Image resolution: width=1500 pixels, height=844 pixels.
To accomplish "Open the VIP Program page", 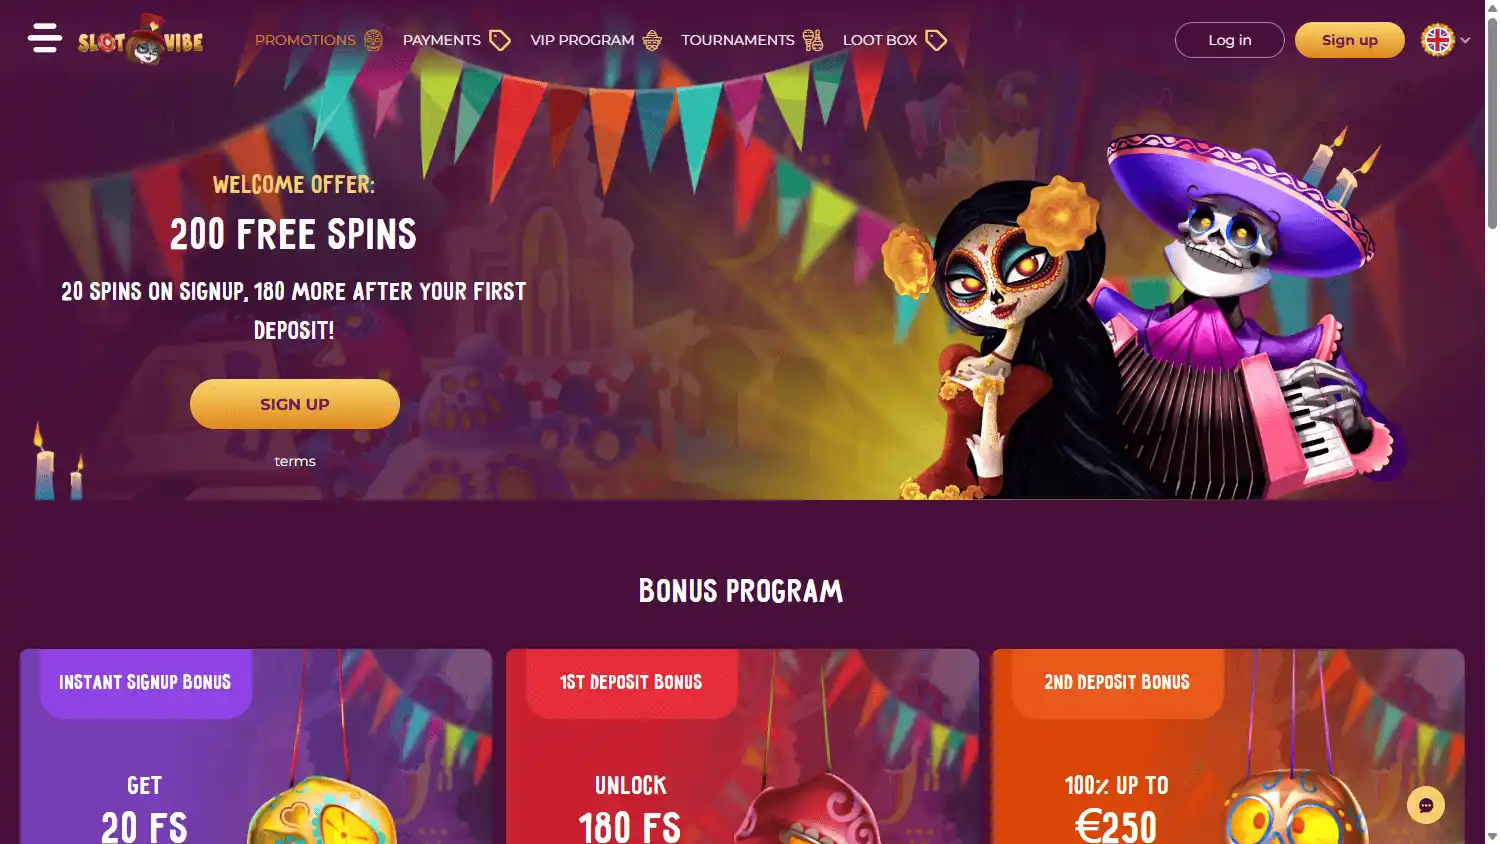I will [x=582, y=40].
